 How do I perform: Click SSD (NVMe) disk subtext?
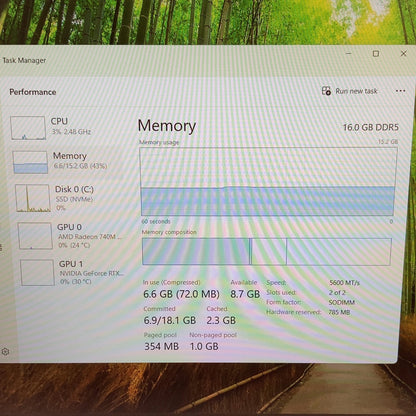pyautogui.click(x=74, y=199)
